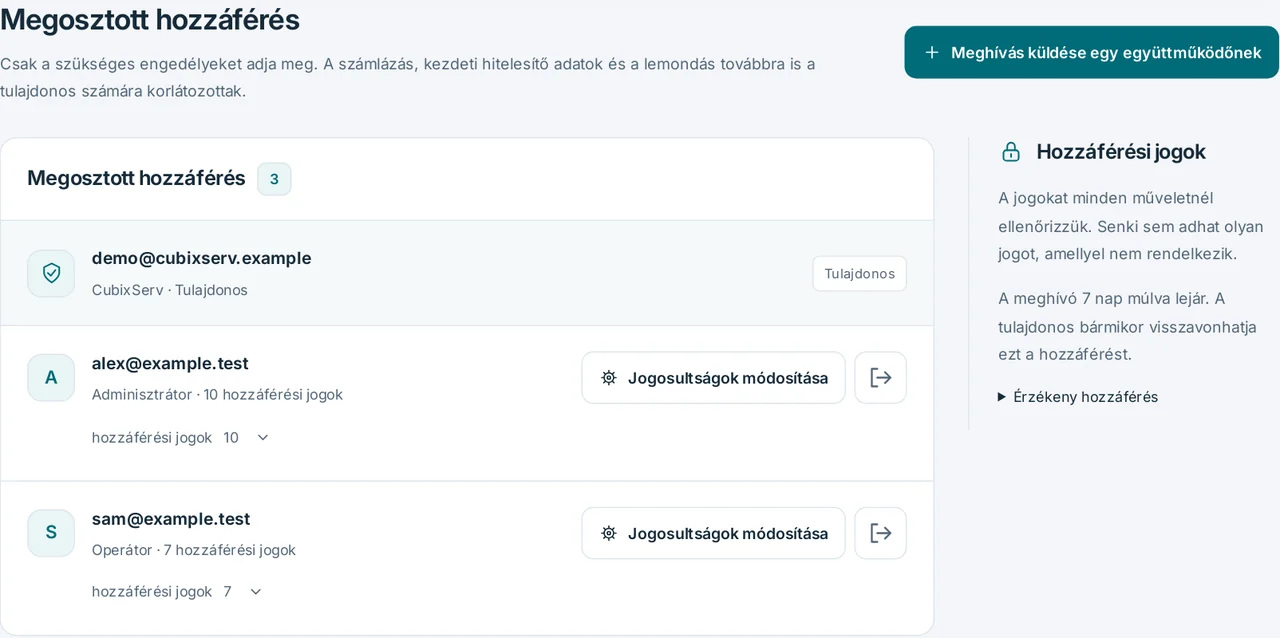
Task: Click the A avatar for alex@example.test
Action: click(51, 377)
